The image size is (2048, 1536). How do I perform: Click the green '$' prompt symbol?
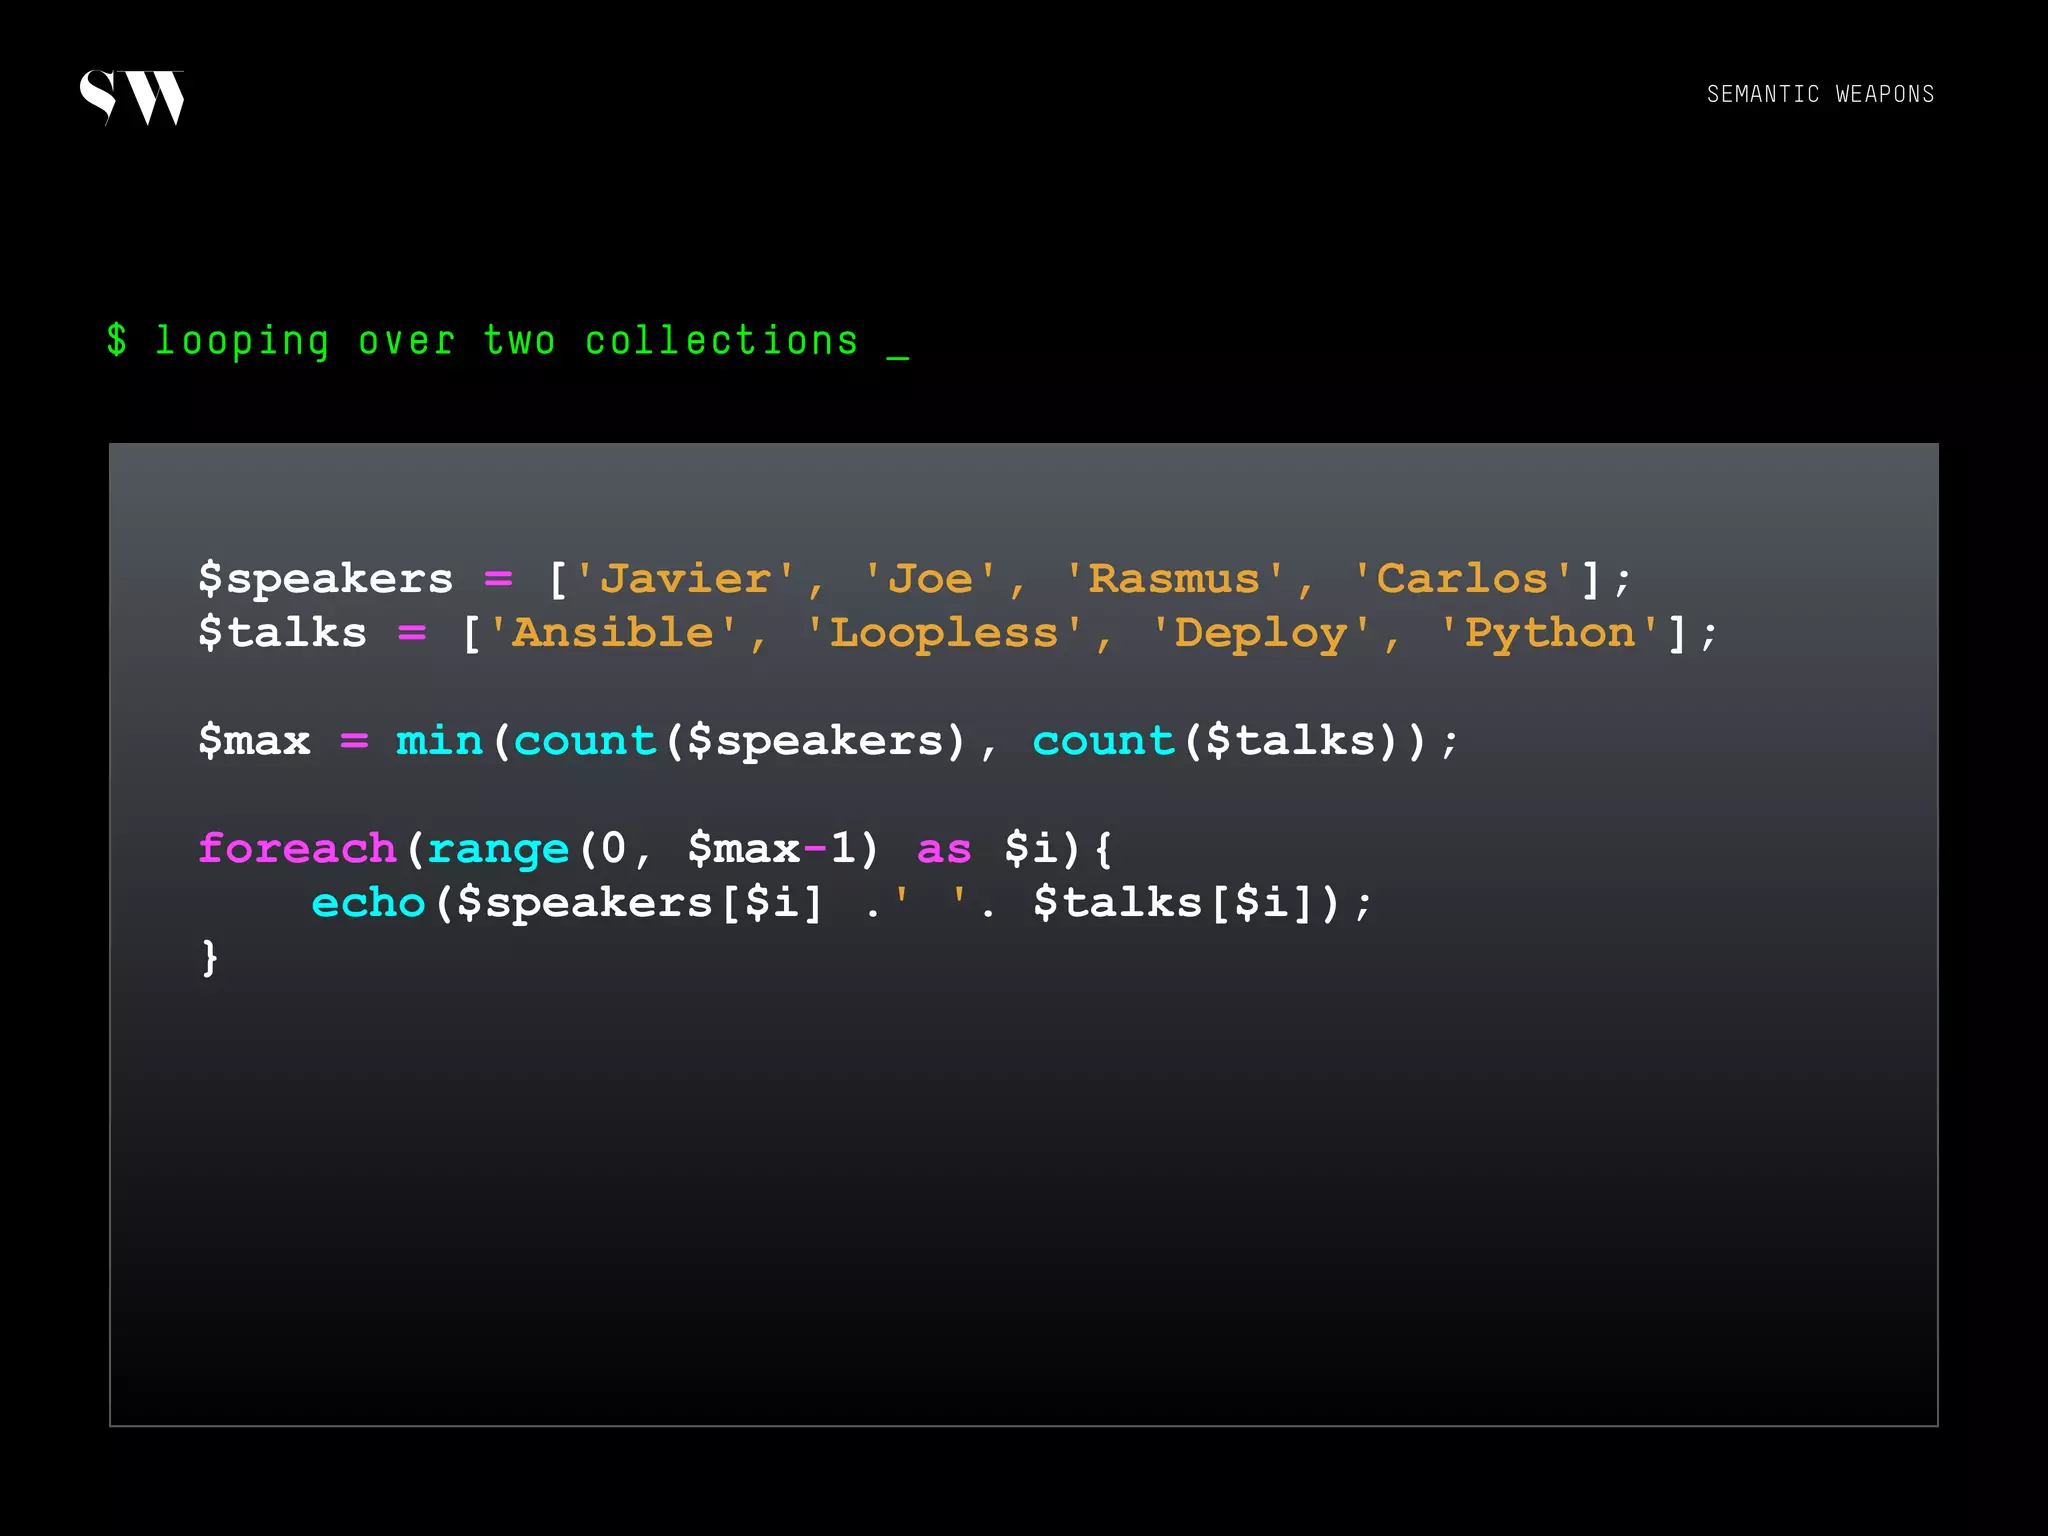coord(117,340)
